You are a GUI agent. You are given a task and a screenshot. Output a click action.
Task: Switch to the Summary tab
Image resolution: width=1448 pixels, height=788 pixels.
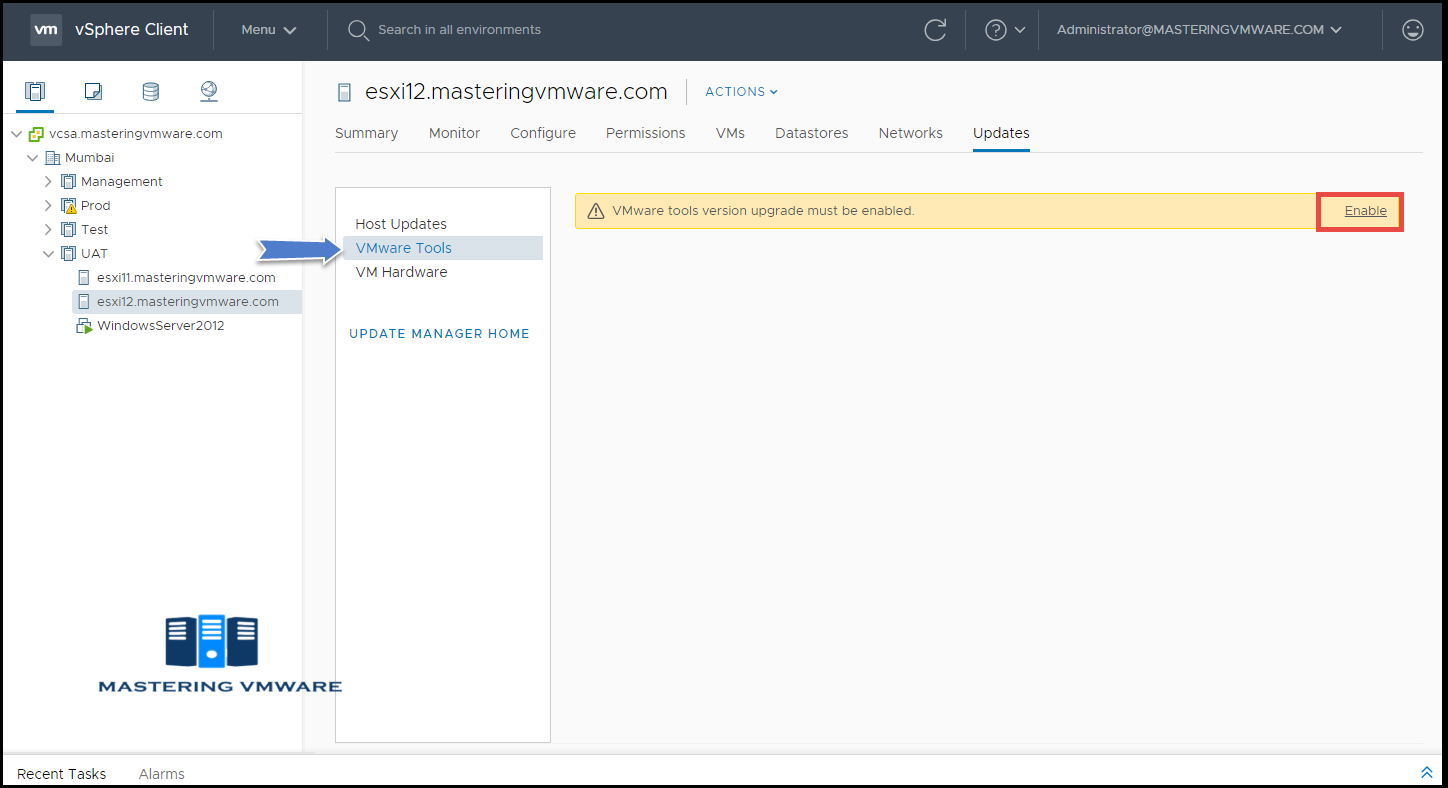coord(366,133)
